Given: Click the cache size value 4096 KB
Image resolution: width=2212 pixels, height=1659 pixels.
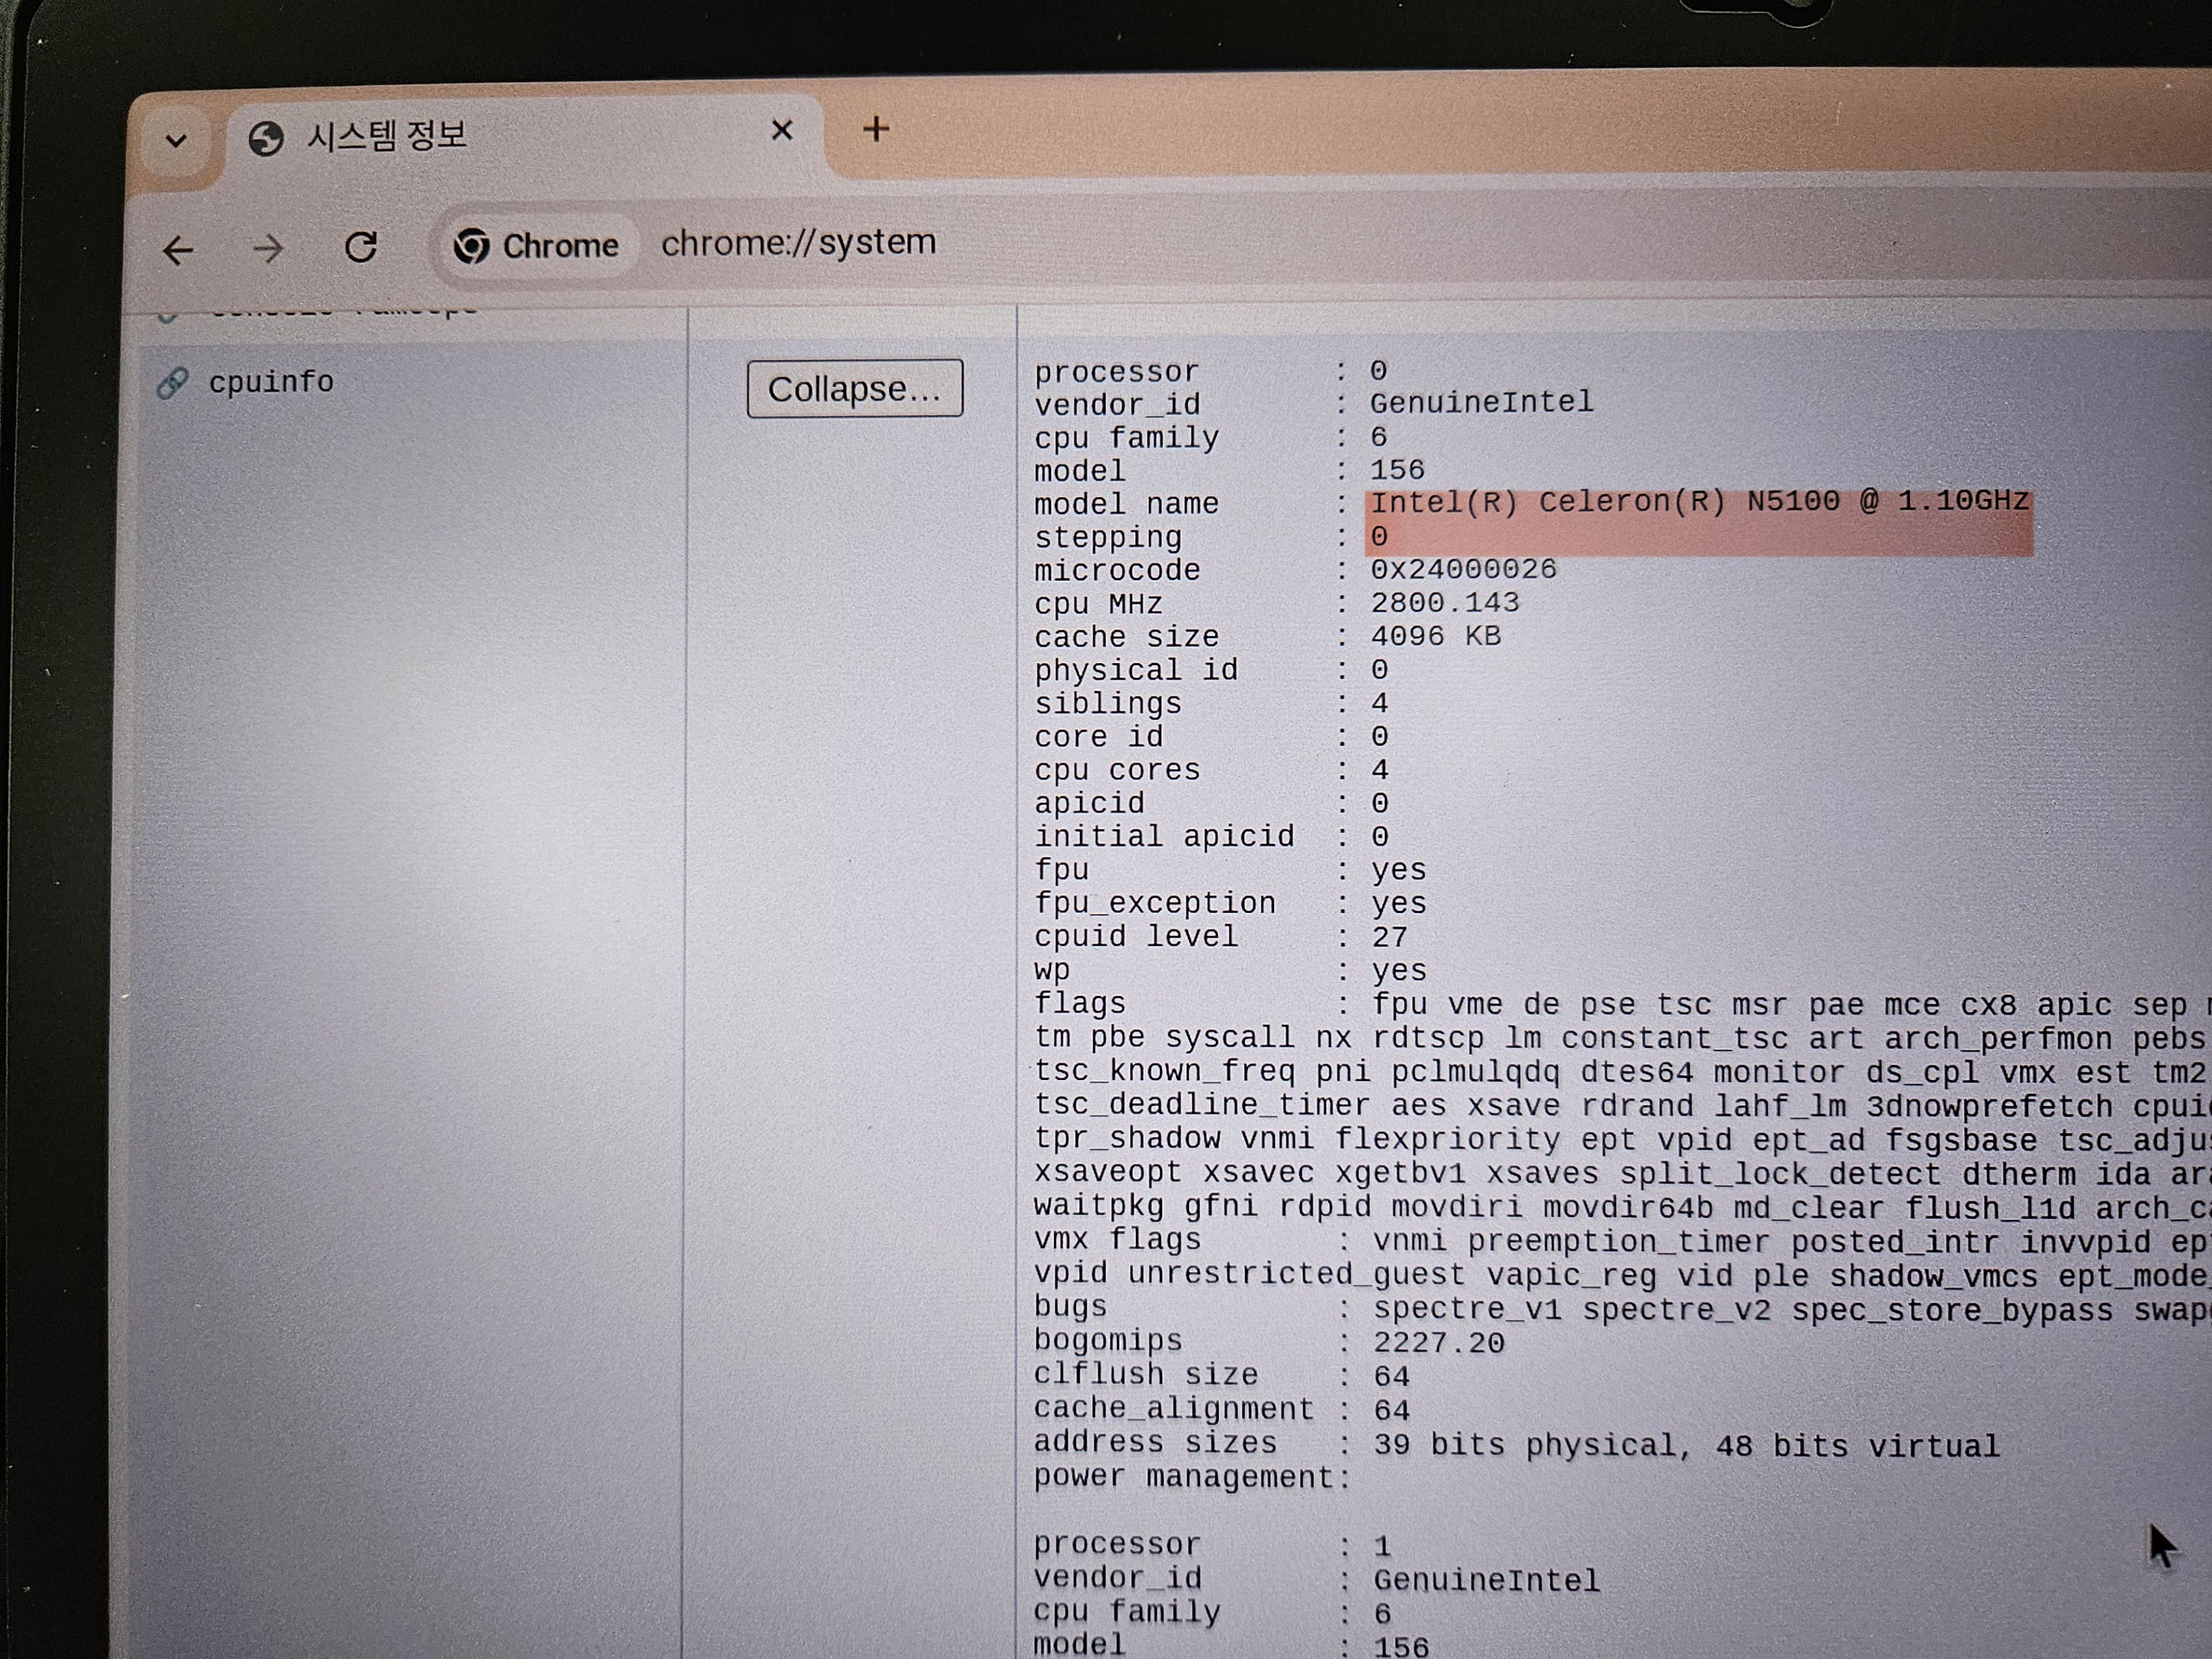Looking at the screenshot, I should 1435,636.
